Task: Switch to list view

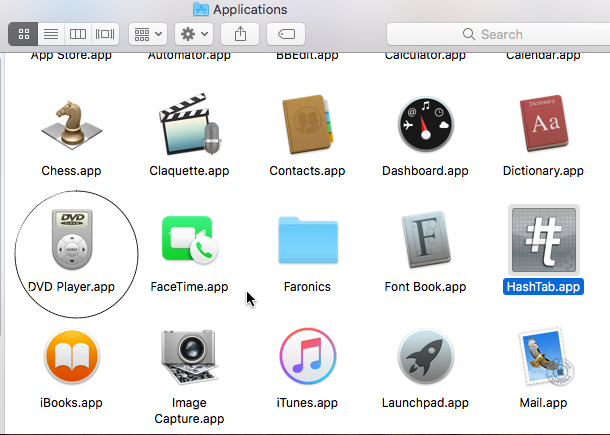Action: [51, 34]
